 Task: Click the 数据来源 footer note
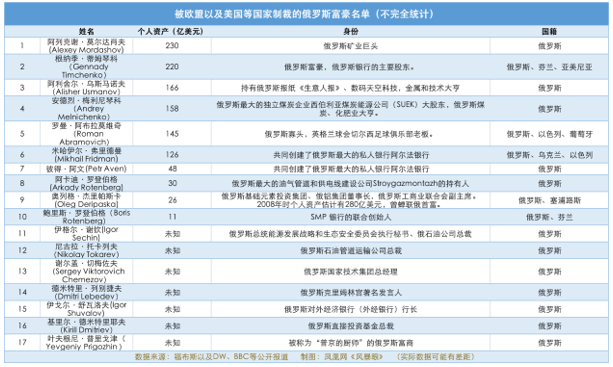(x=212, y=357)
